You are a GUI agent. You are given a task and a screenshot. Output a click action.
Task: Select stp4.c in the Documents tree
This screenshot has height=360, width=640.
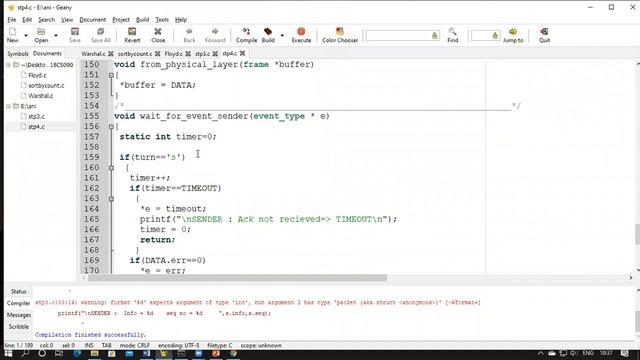tap(36, 127)
